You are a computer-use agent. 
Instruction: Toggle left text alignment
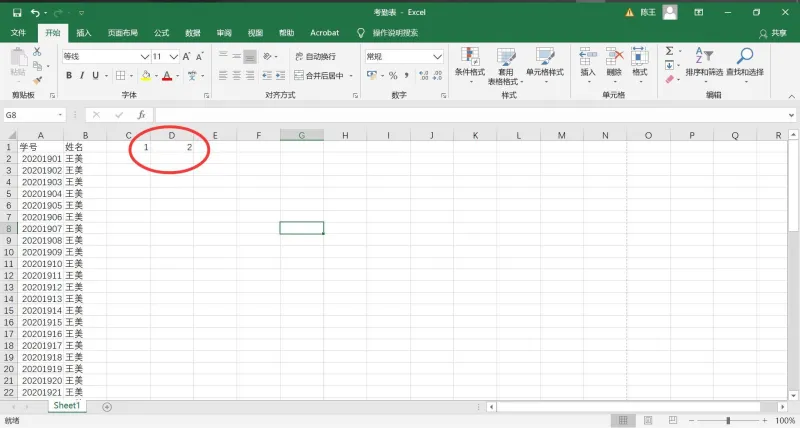(223, 75)
